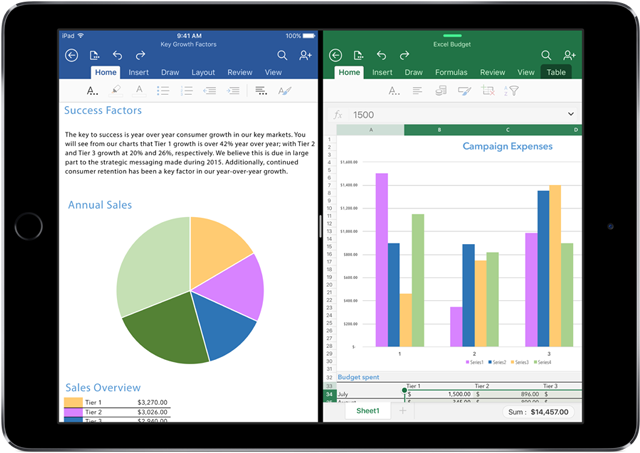Select column B header in Excel
Screen dimensions: 640x453
439,130
